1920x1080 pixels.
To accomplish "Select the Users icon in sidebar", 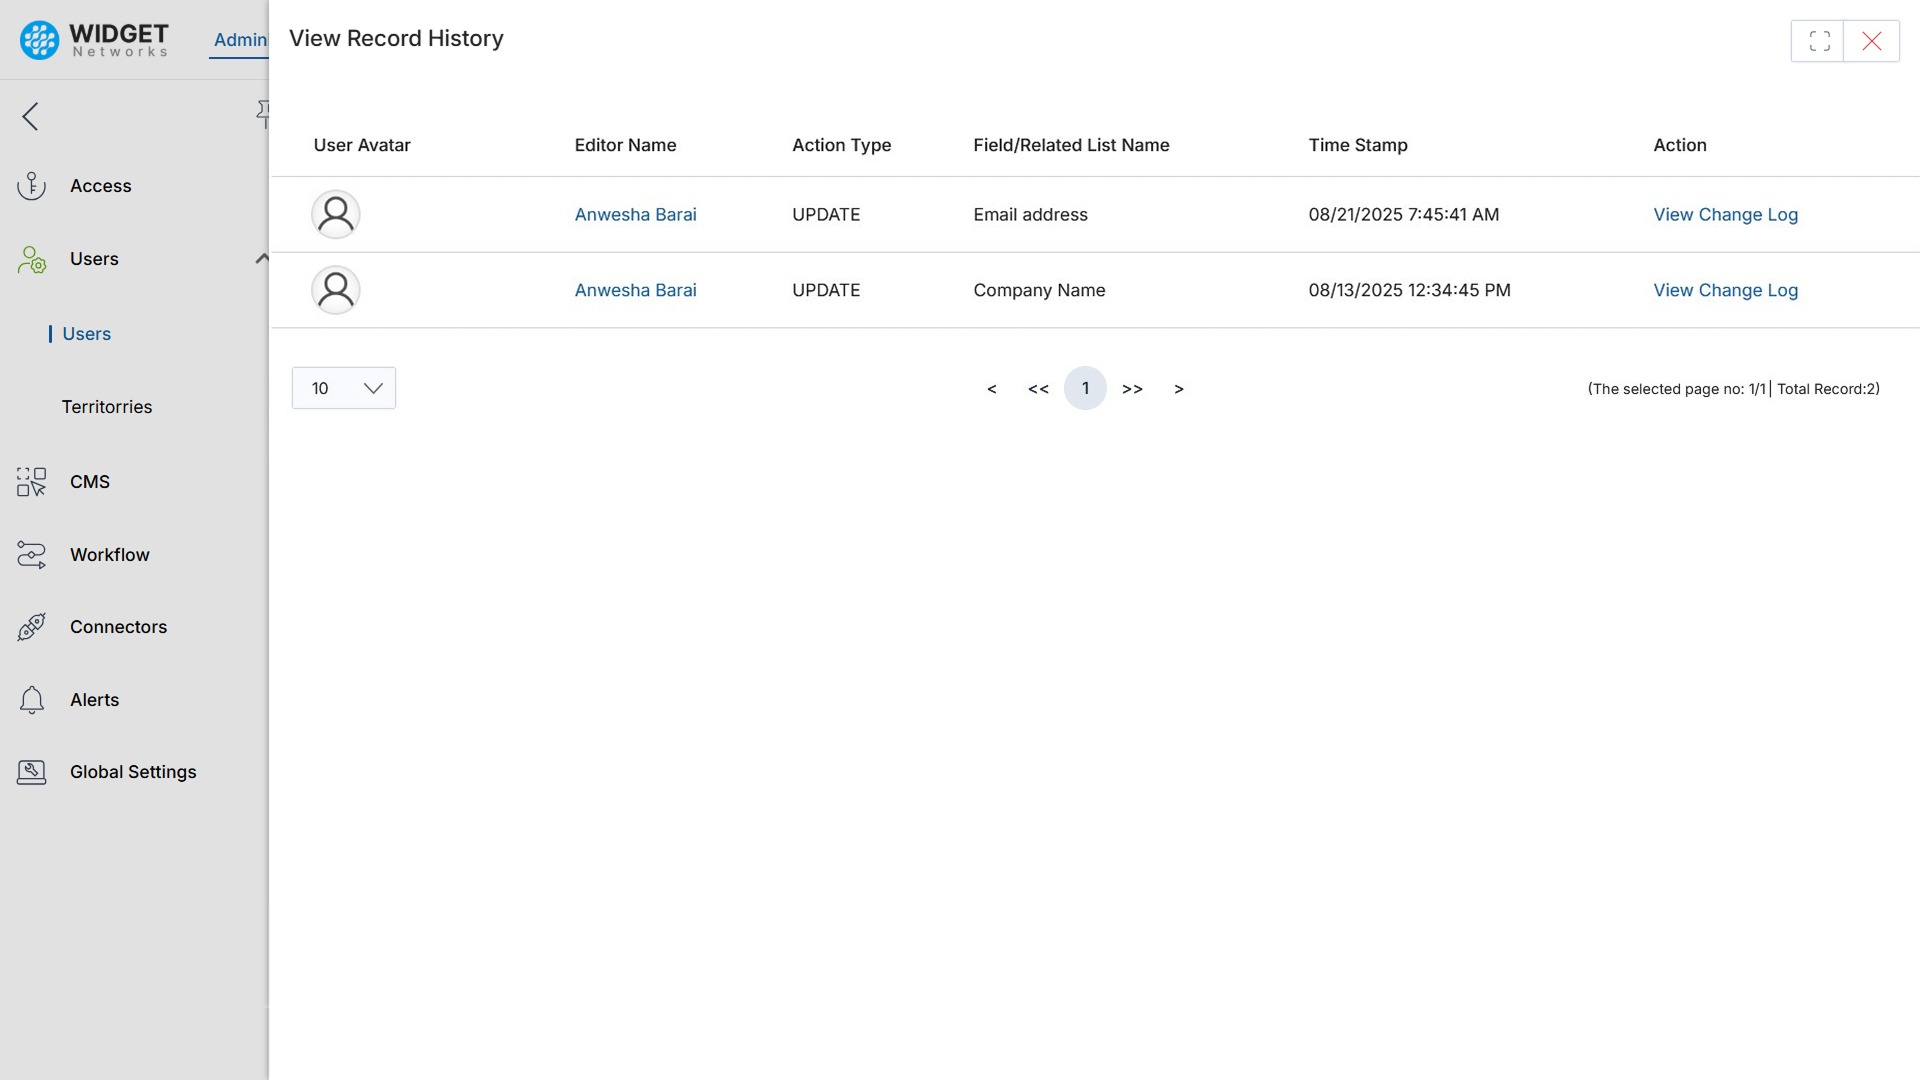I will [x=31, y=259].
